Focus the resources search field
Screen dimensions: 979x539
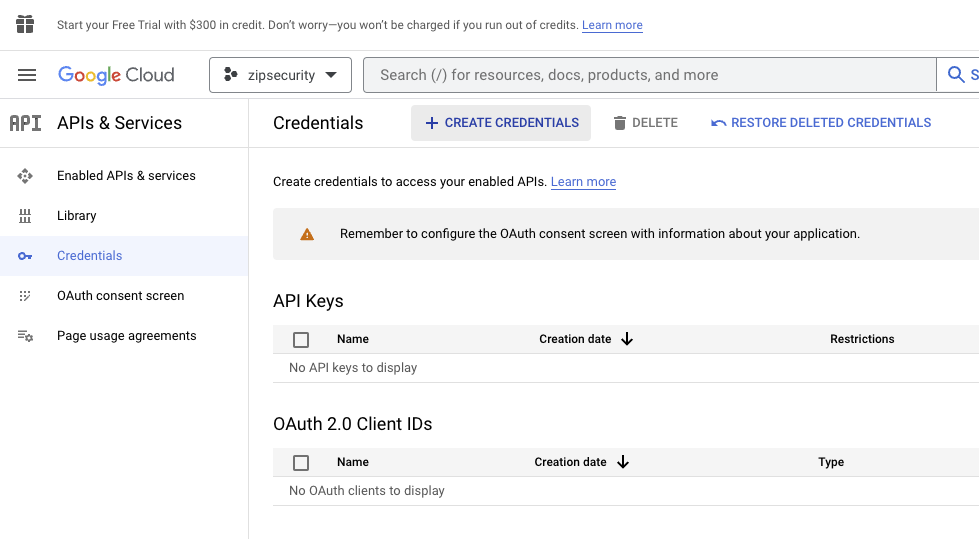(650, 75)
